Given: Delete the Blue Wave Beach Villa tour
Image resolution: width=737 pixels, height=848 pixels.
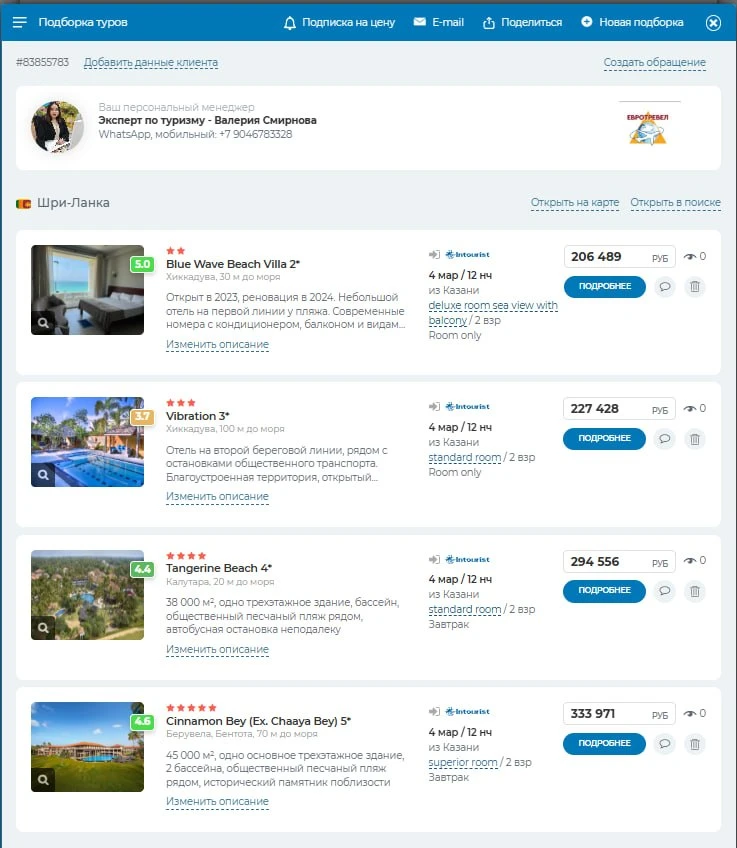Looking at the screenshot, I should [695, 287].
